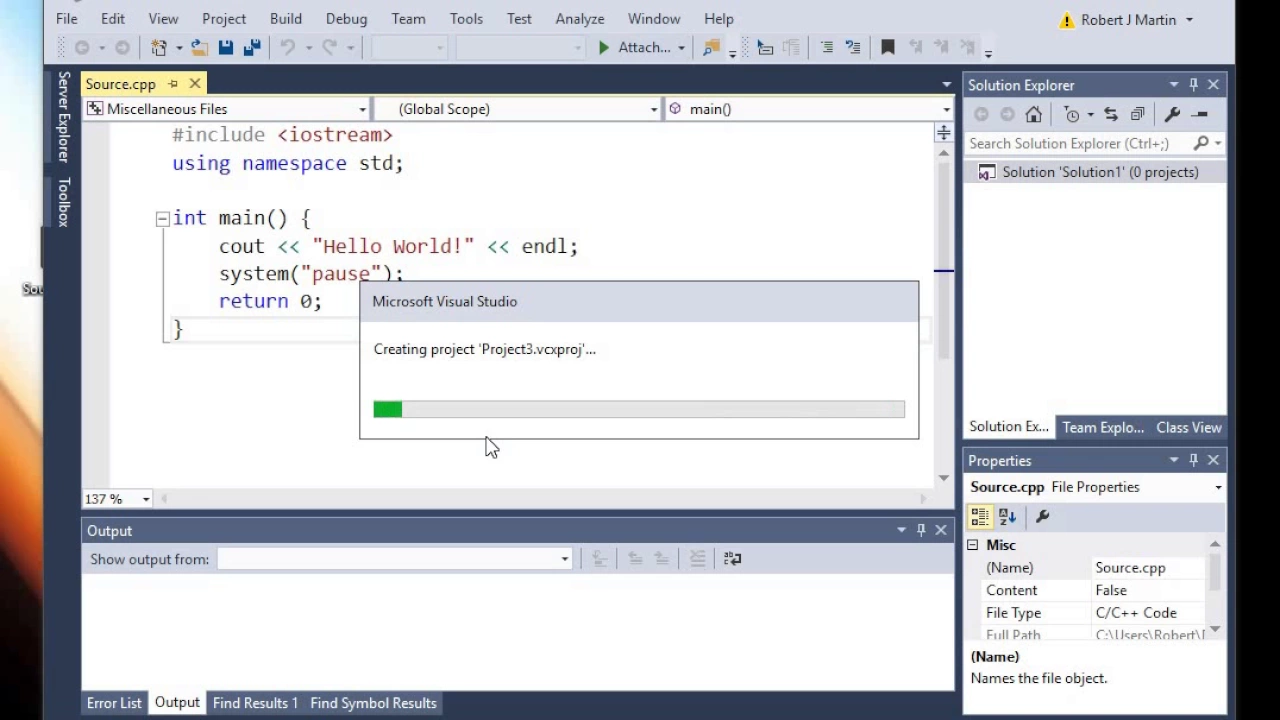The image size is (1280, 720).
Task: Close the Source.cpp tab
Action: point(195,84)
